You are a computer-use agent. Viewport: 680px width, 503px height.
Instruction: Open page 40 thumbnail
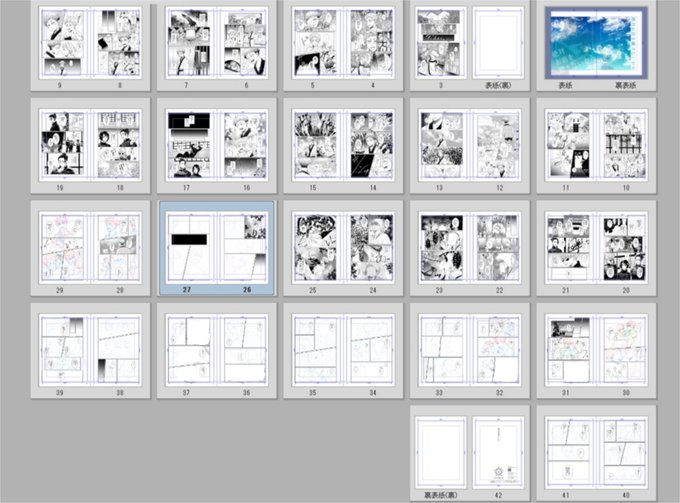point(624,453)
